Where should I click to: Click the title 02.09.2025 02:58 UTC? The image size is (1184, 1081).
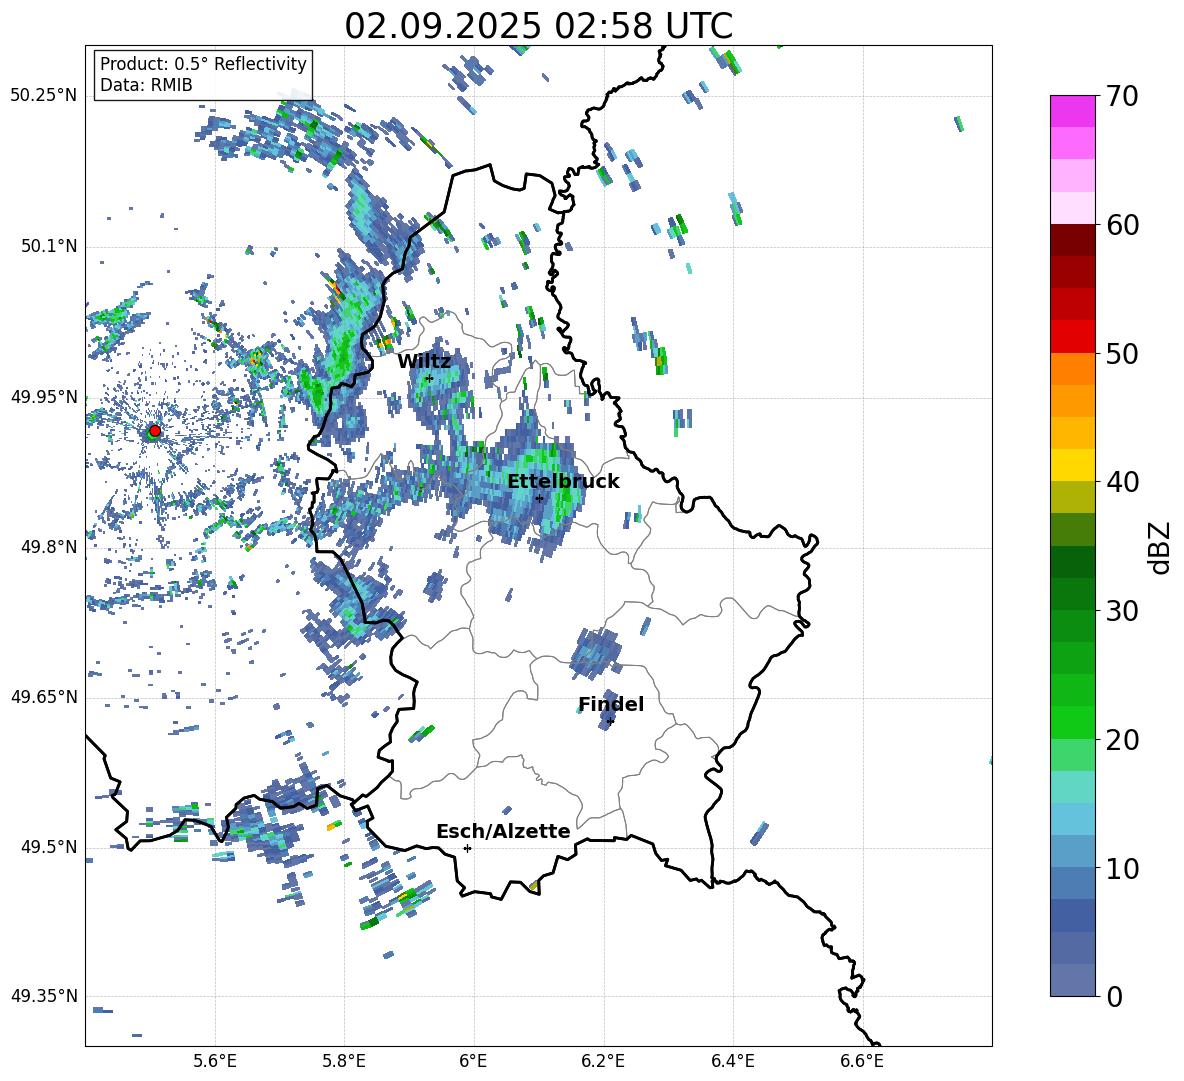coord(538,26)
